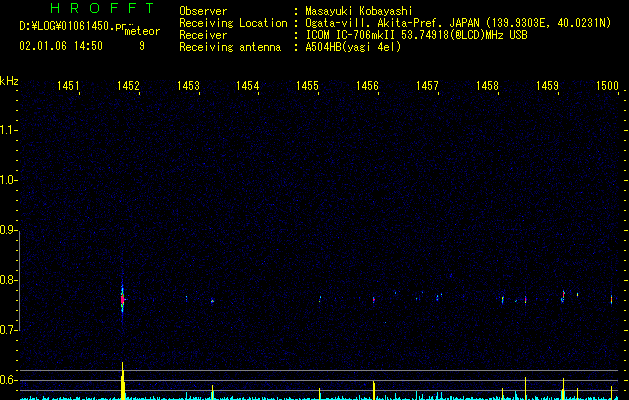
Task: Click the 1500 time axis label
Action: [607, 85]
